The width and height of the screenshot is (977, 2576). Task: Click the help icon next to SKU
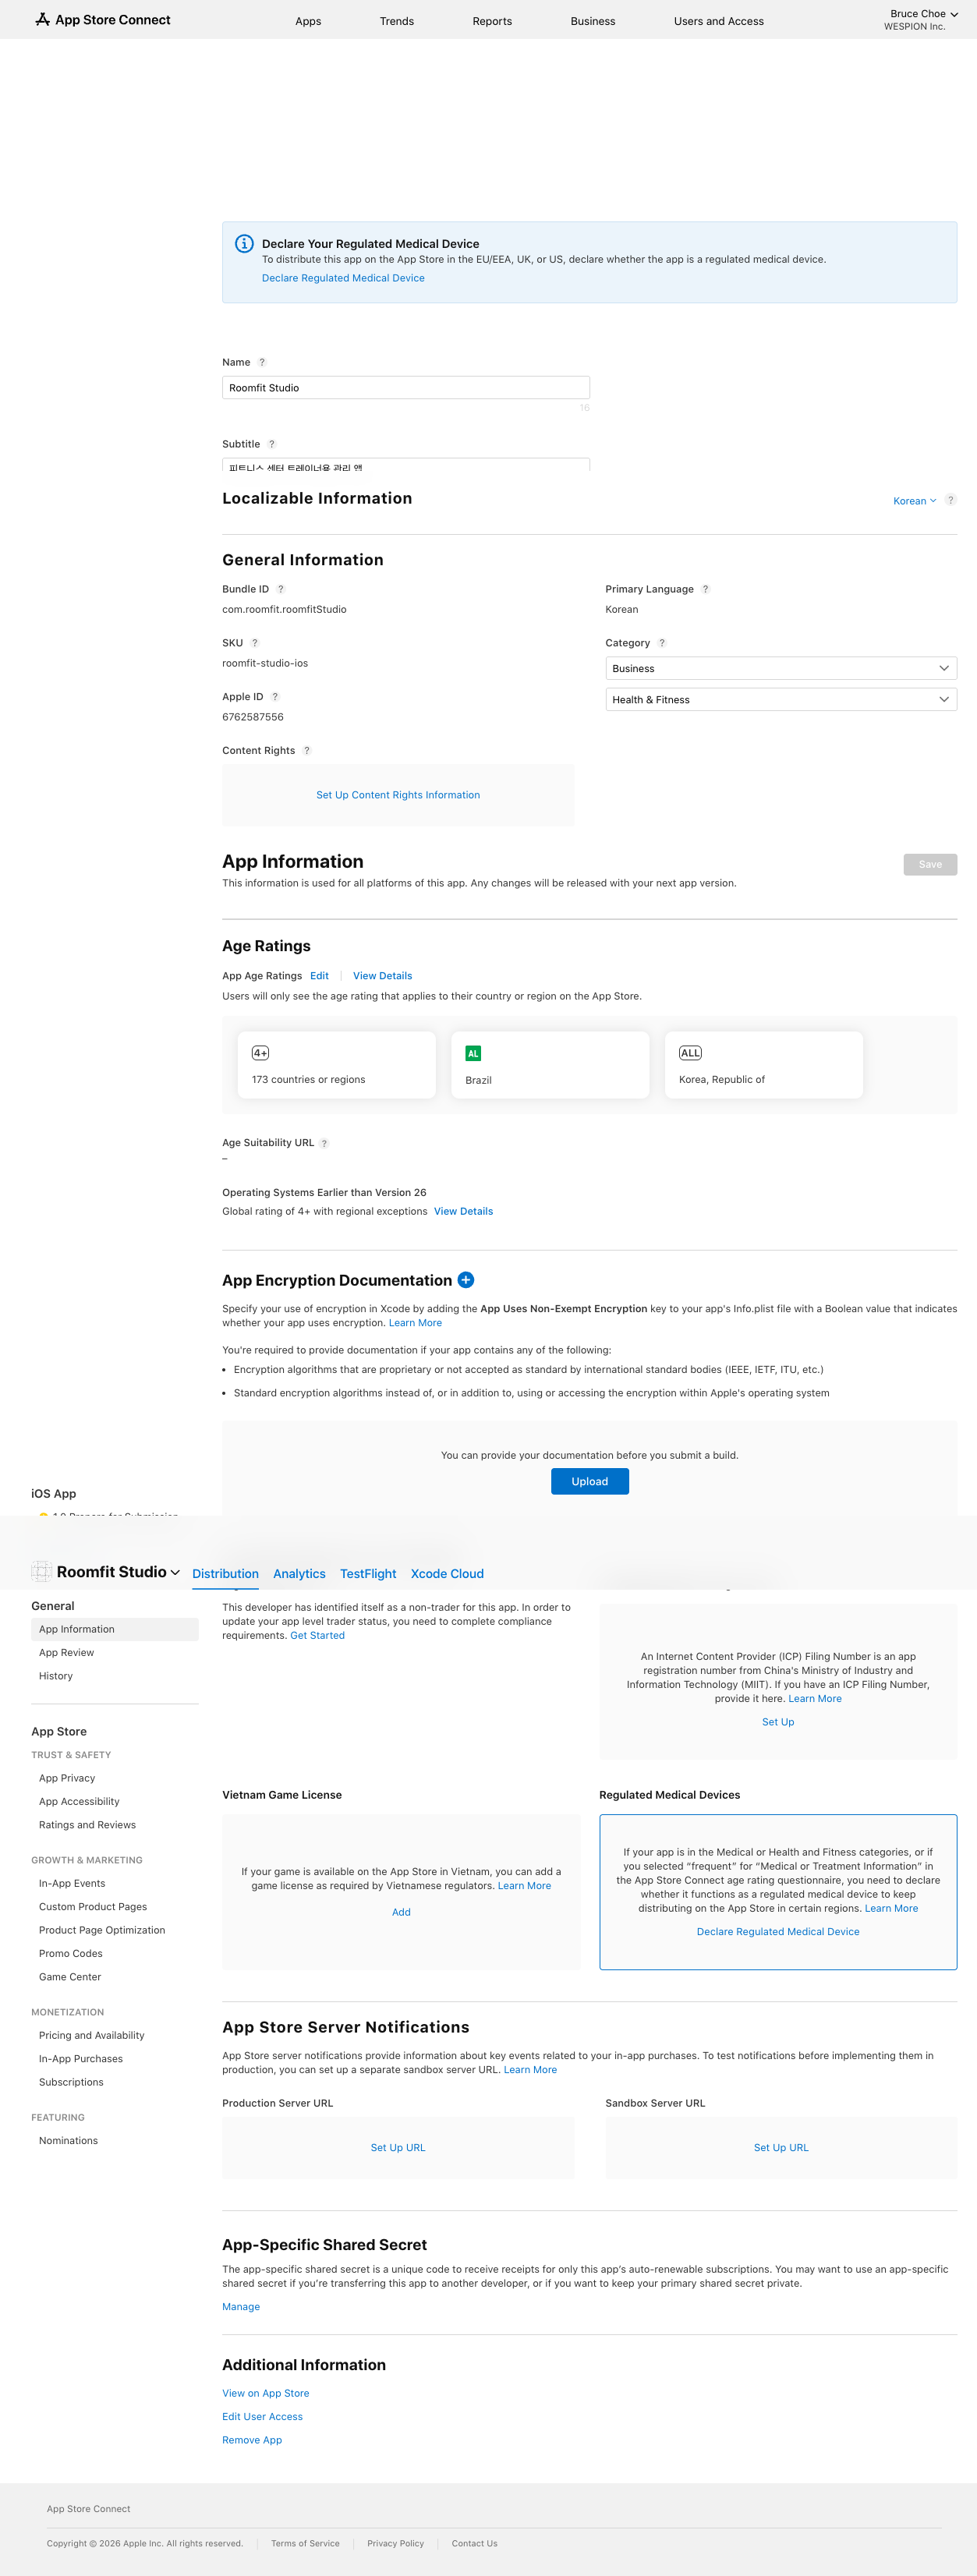pos(255,643)
